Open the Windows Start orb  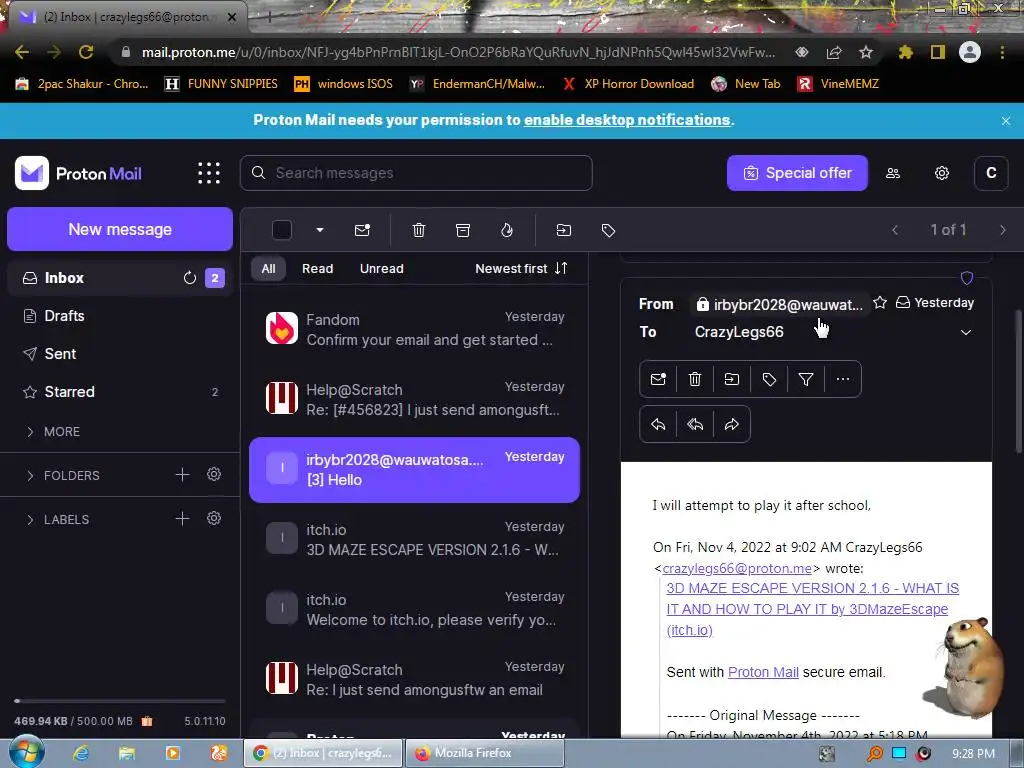point(26,752)
